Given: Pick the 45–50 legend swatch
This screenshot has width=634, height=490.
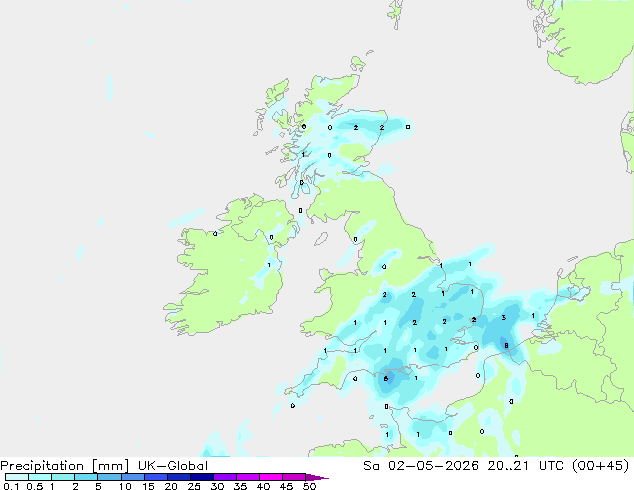Looking at the screenshot, I should [x=294, y=477].
